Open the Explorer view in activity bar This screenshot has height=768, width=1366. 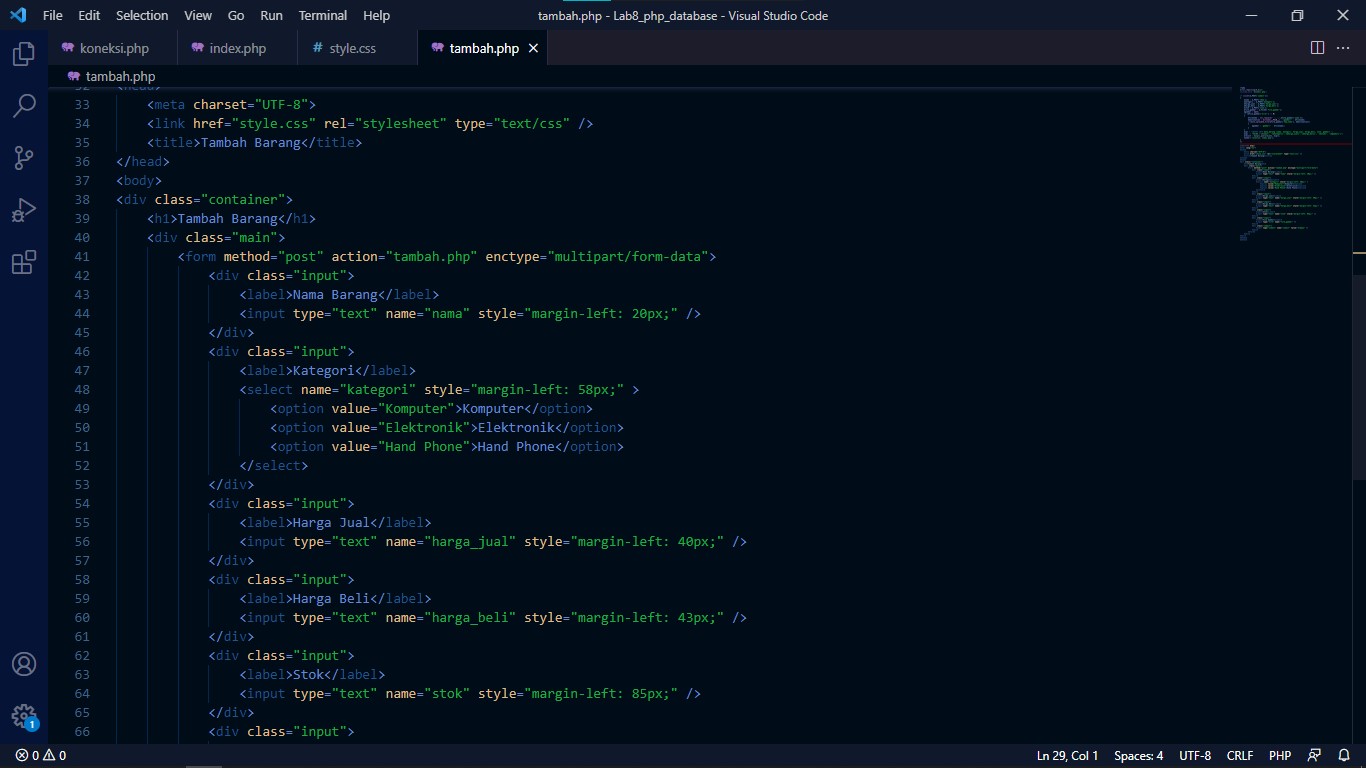(24, 54)
